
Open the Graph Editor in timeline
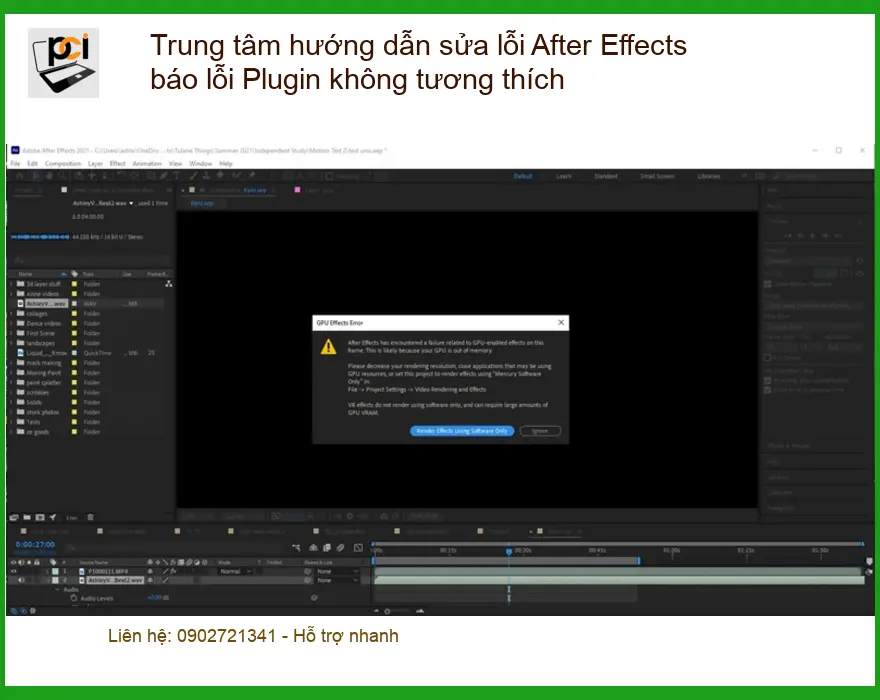pyautogui.click(x=359, y=548)
